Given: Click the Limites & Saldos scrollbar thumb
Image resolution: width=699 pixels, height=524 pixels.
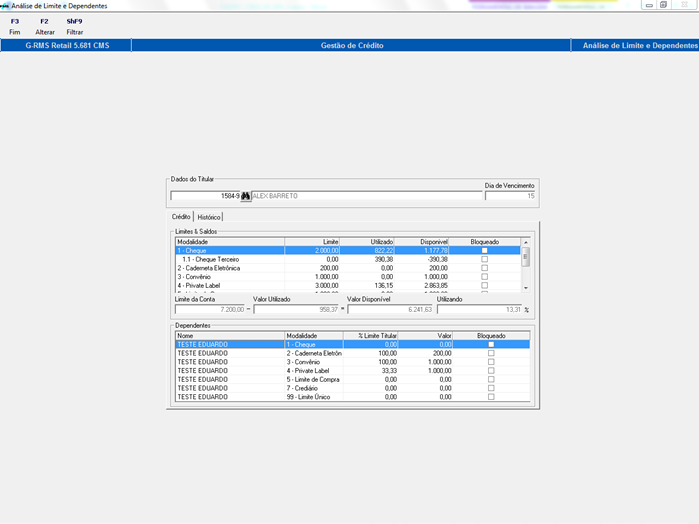Looking at the screenshot, I should pos(526,257).
